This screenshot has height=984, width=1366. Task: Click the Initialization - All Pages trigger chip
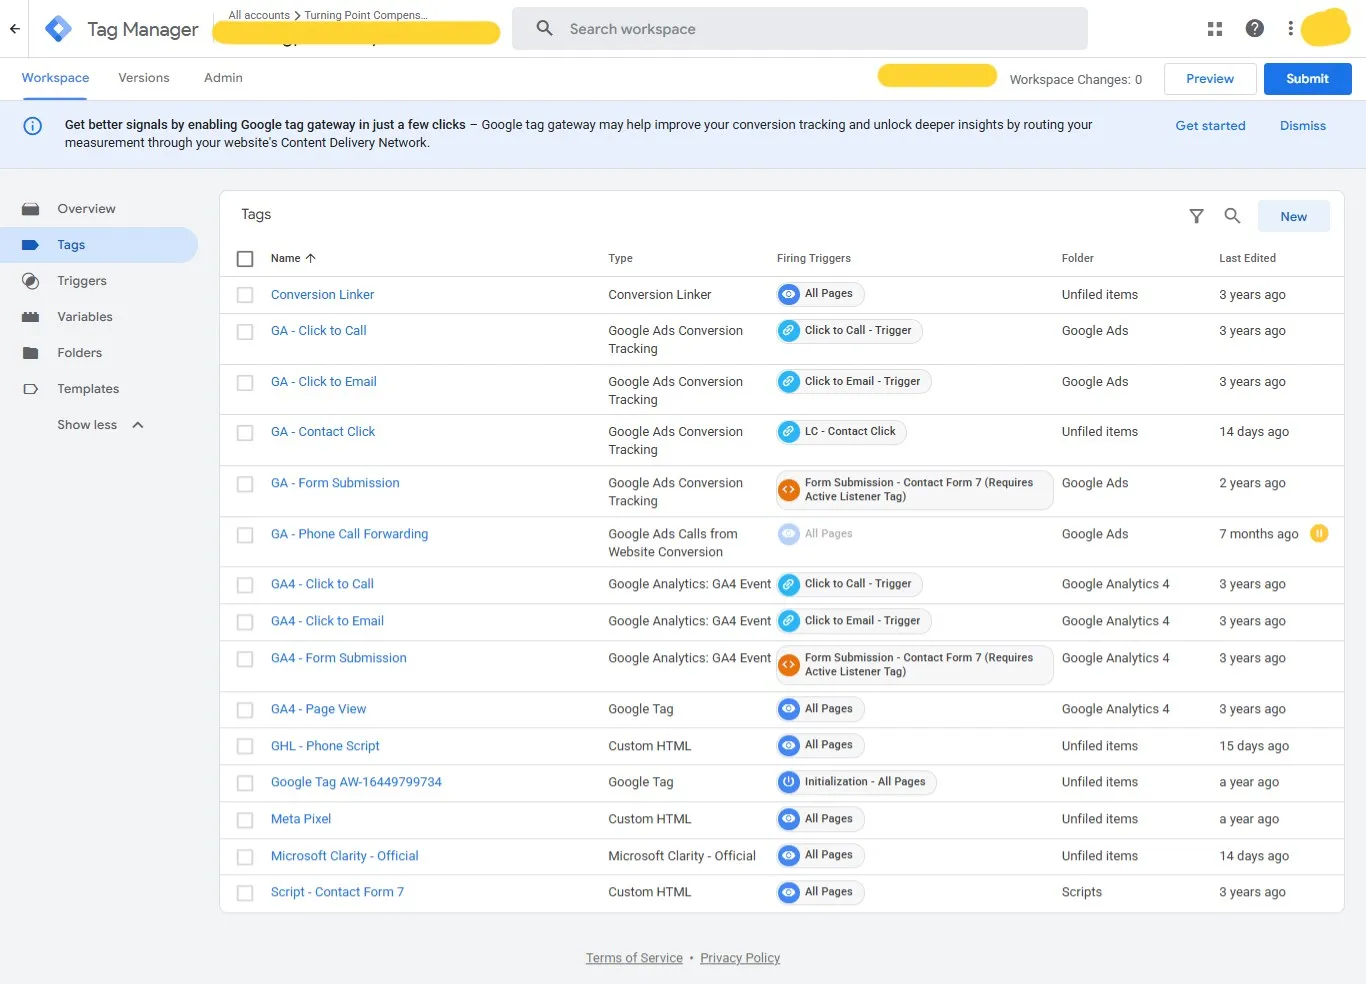coord(856,782)
